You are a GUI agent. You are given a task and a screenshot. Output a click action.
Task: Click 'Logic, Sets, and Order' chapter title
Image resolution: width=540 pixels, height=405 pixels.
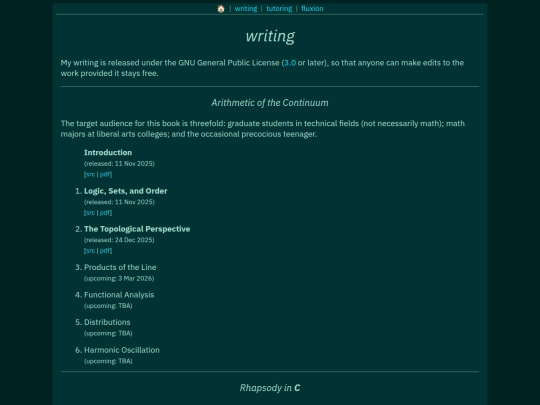125,191
